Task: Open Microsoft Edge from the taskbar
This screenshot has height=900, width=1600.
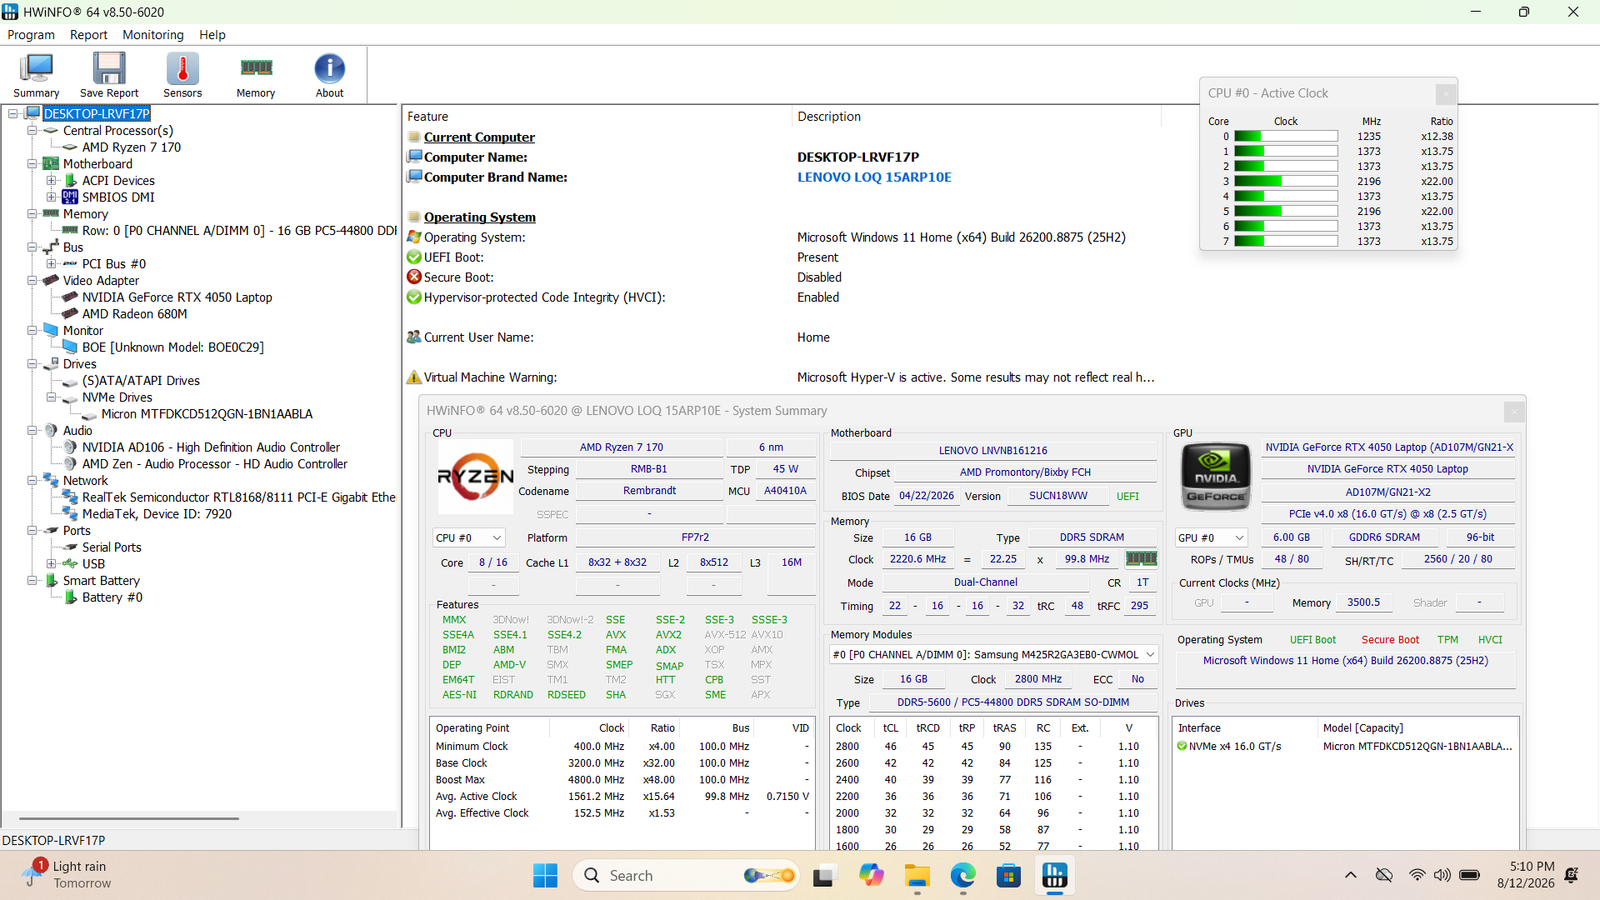Action: click(x=963, y=876)
